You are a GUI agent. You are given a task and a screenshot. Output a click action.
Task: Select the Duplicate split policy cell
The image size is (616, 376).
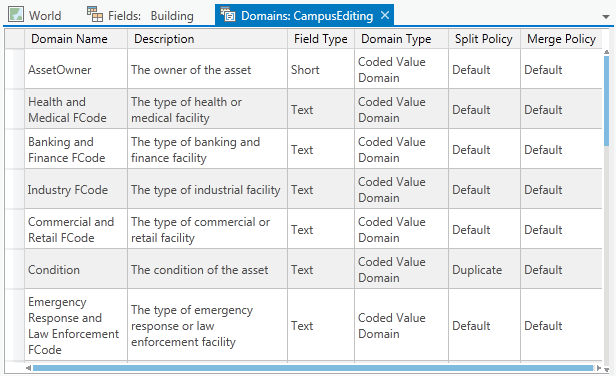484,269
